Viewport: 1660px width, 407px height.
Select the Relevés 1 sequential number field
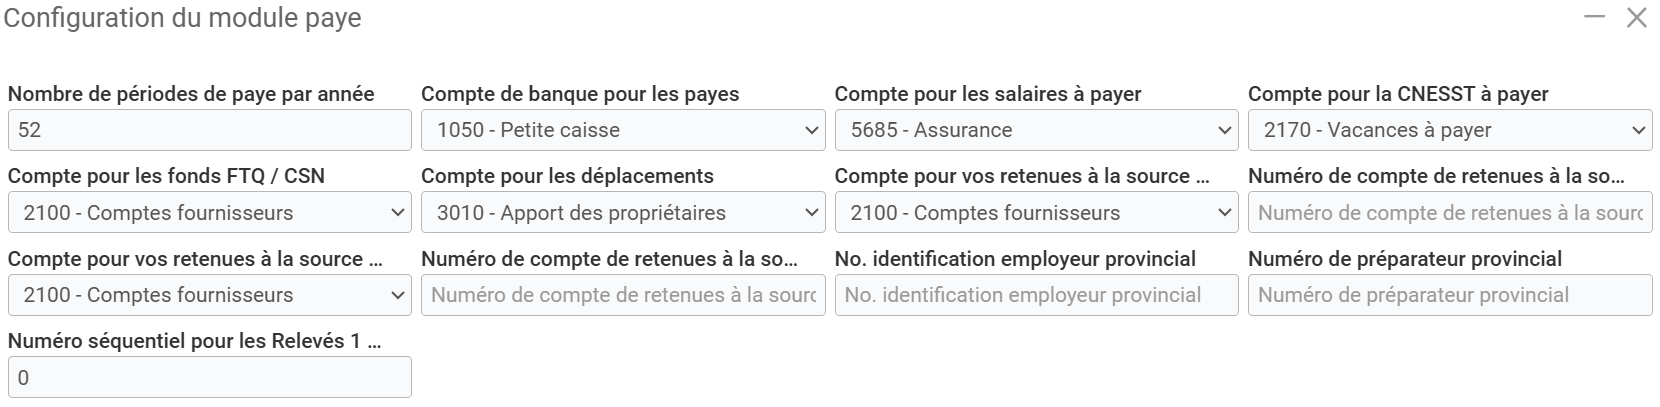tap(209, 378)
